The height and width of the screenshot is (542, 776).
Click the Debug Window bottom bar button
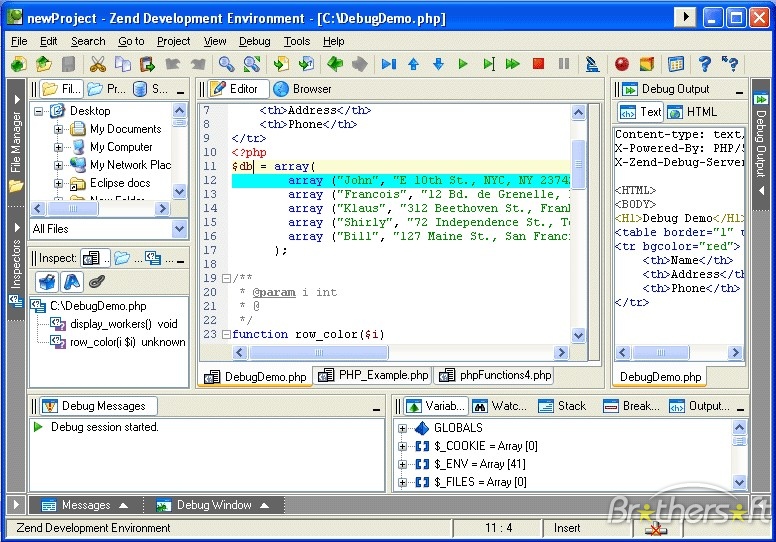[x=212, y=505]
